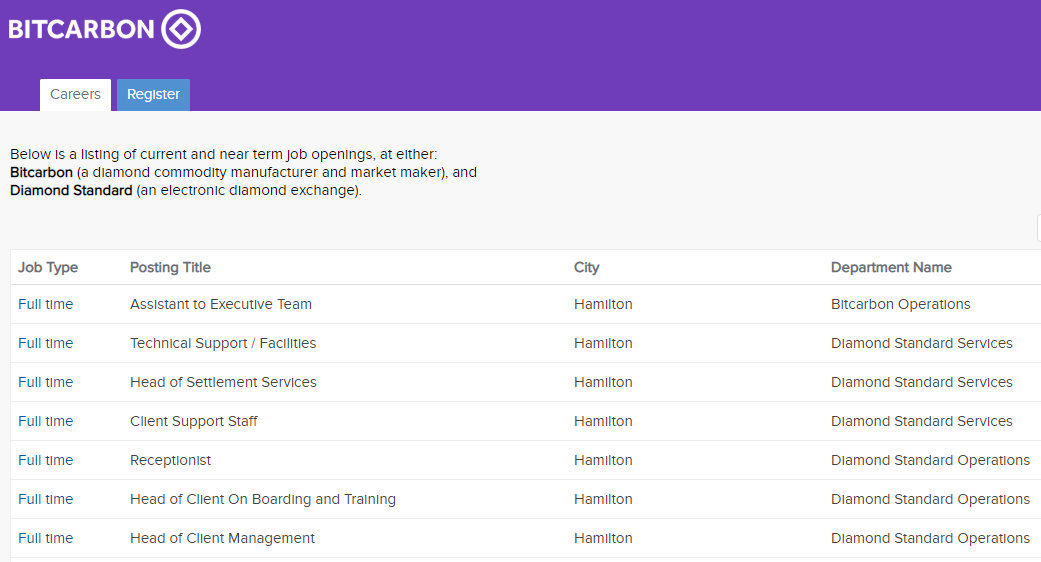The height and width of the screenshot is (562, 1041).
Task: Click the partially visible button above the table
Action: pyautogui.click(x=1038, y=228)
